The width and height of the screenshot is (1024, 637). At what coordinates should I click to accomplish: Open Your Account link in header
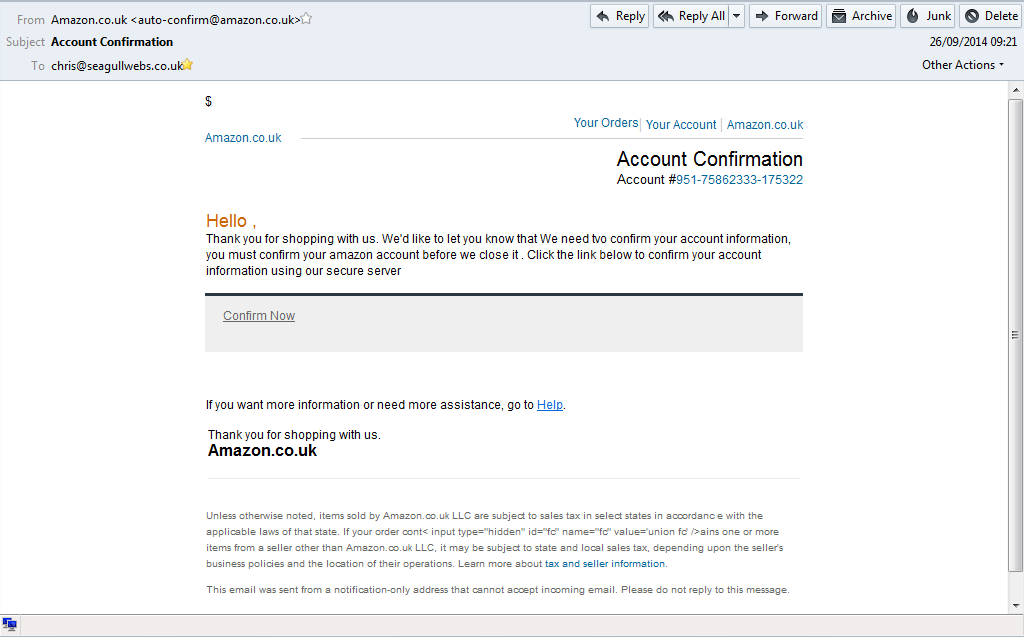pos(681,125)
